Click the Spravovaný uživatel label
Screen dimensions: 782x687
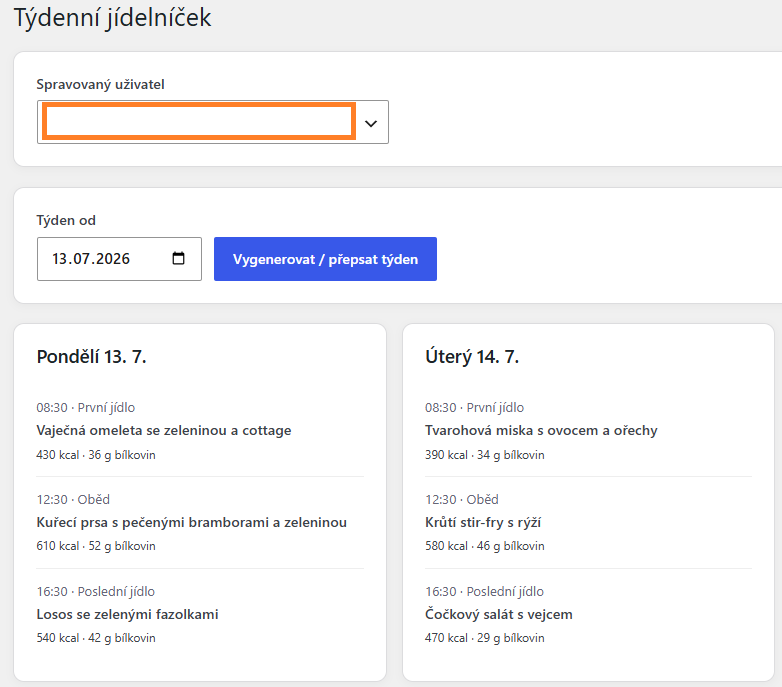100,84
